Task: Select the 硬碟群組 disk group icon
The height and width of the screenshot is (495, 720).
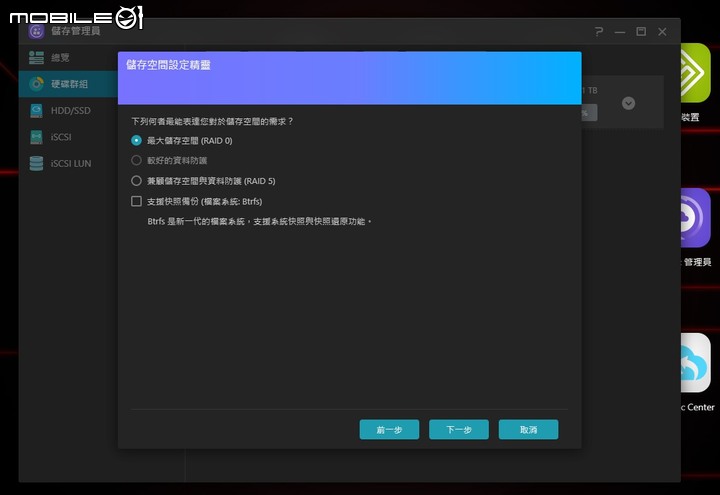Action: (x=36, y=84)
